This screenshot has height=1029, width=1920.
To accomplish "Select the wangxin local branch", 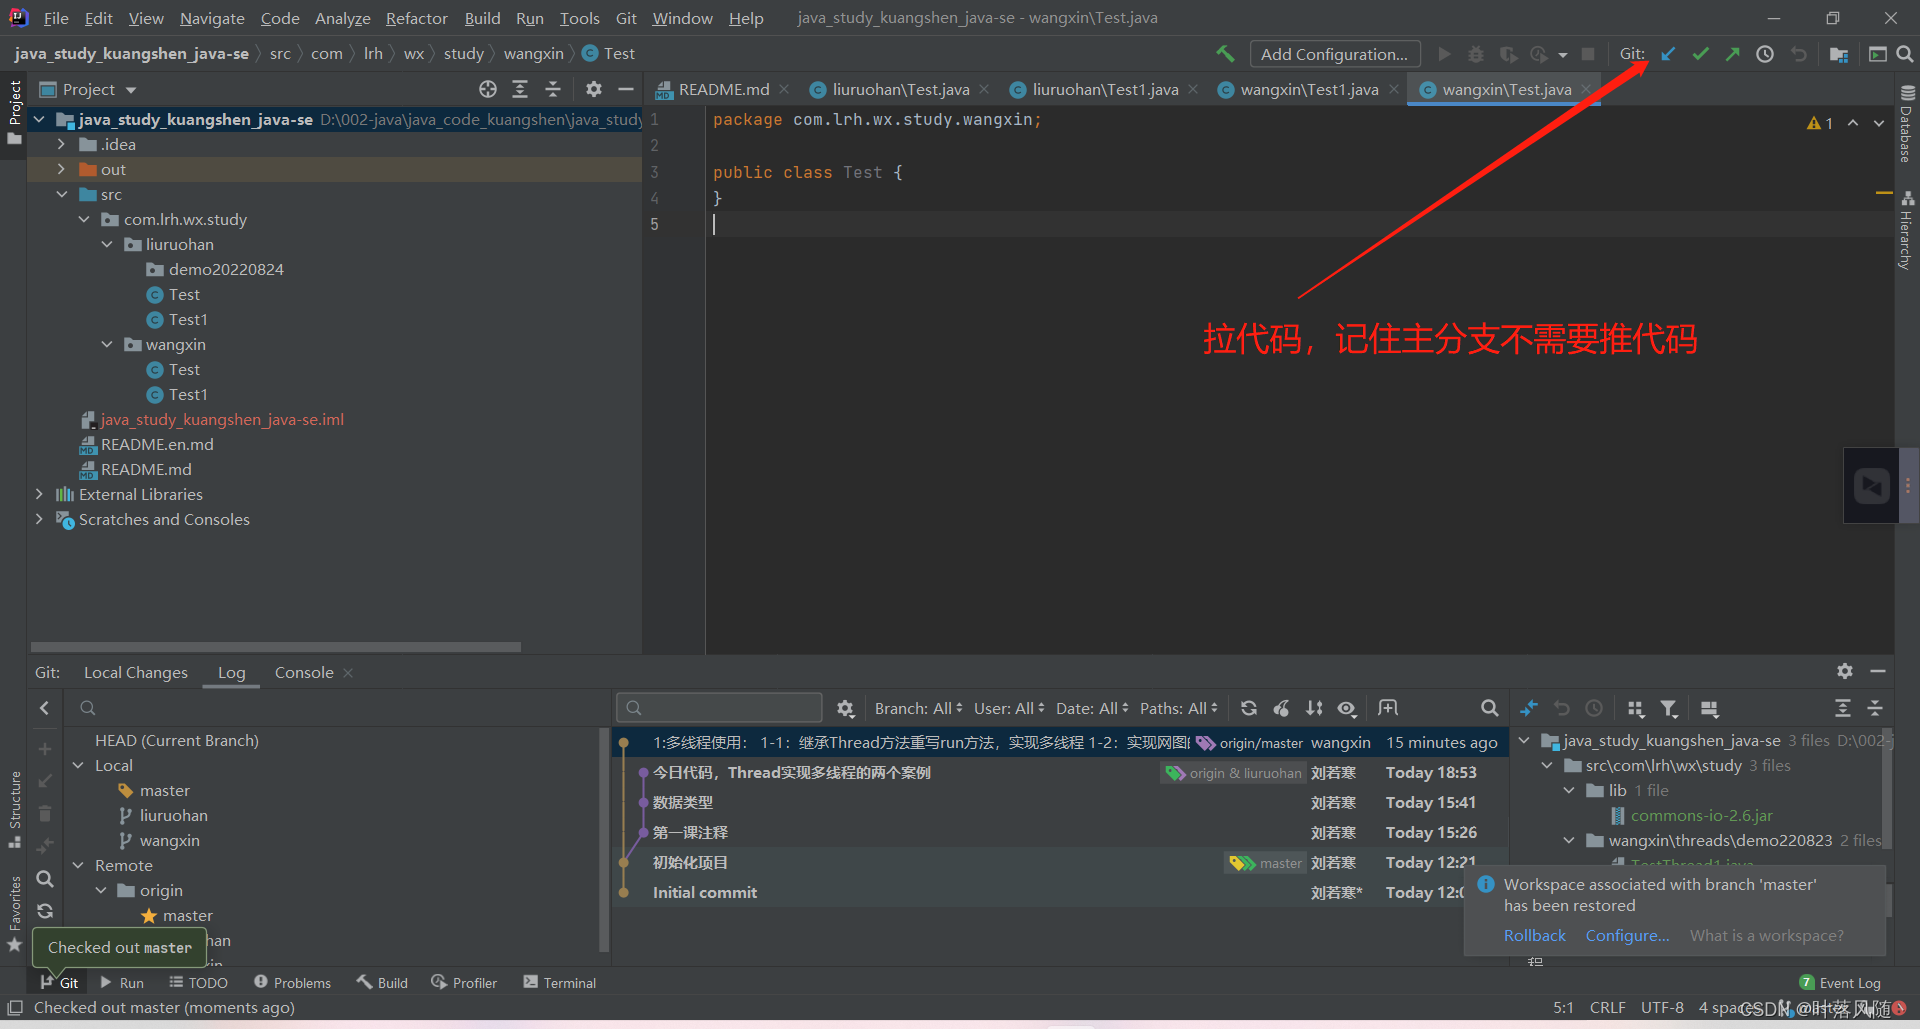I will click(169, 840).
